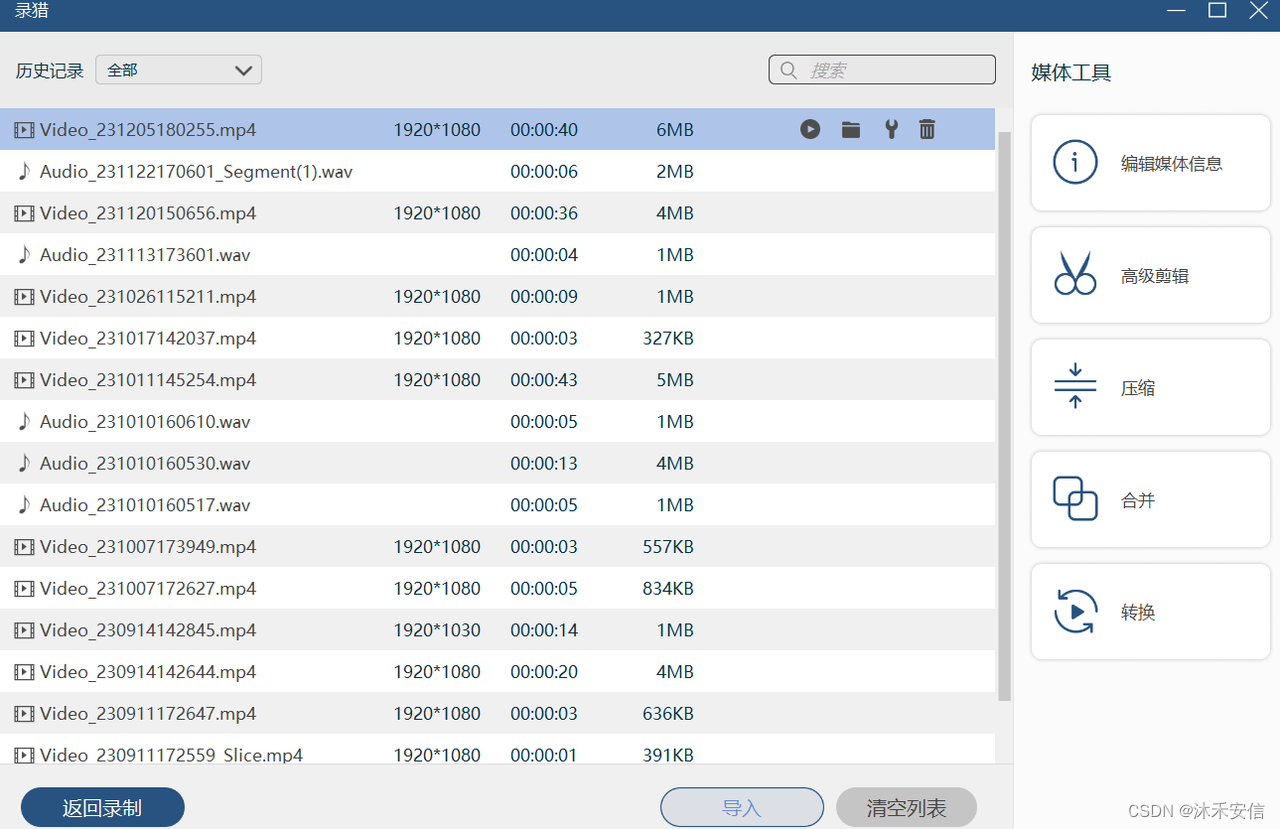Open the 编辑媒体信息 media tool
1280x829 pixels.
(x=1150, y=163)
